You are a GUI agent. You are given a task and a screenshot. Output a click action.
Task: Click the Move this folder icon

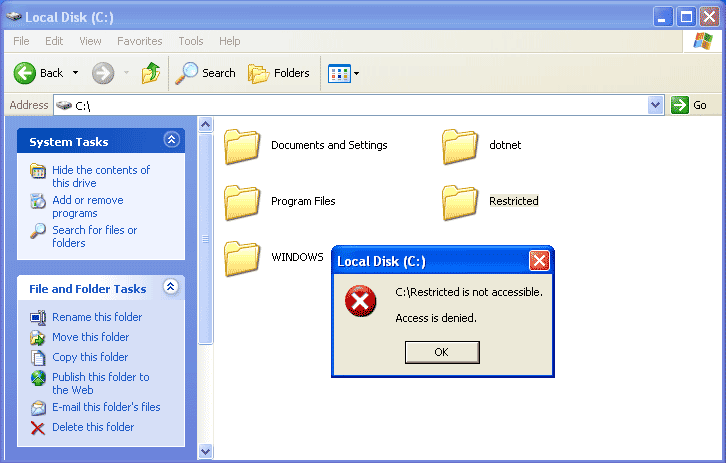pyautogui.click(x=38, y=338)
